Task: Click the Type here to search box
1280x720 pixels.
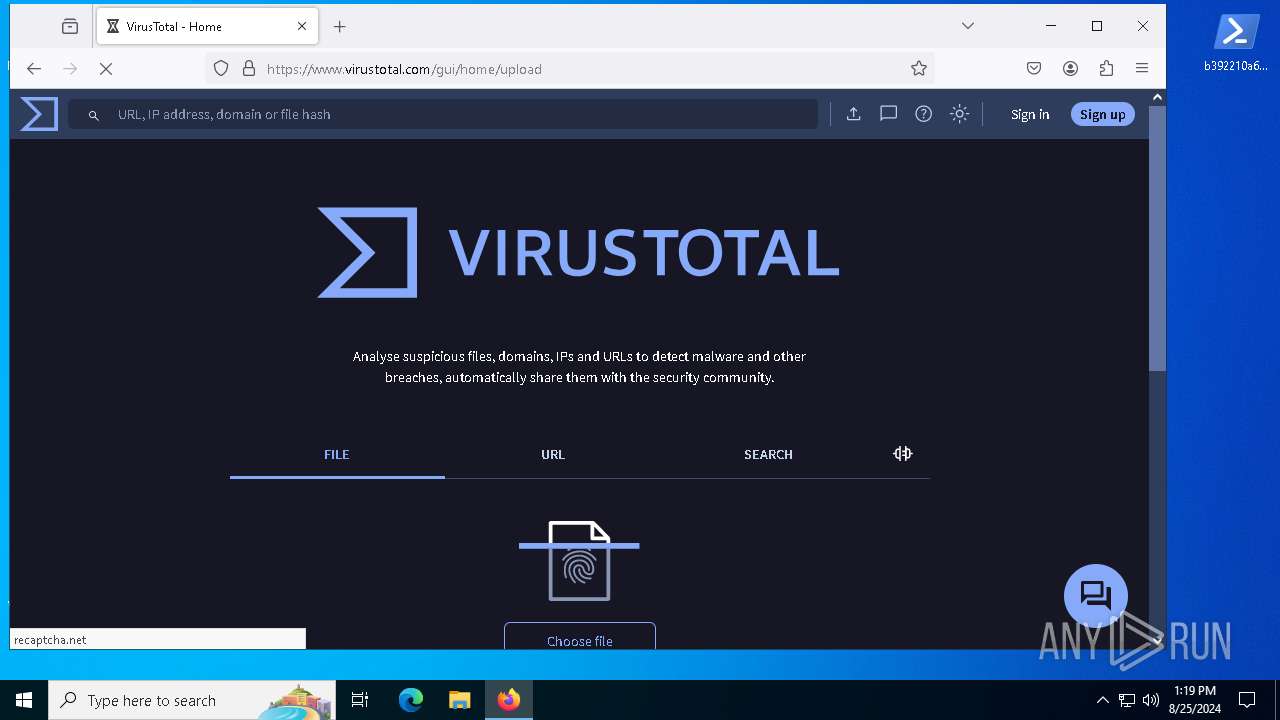Action: [192, 700]
